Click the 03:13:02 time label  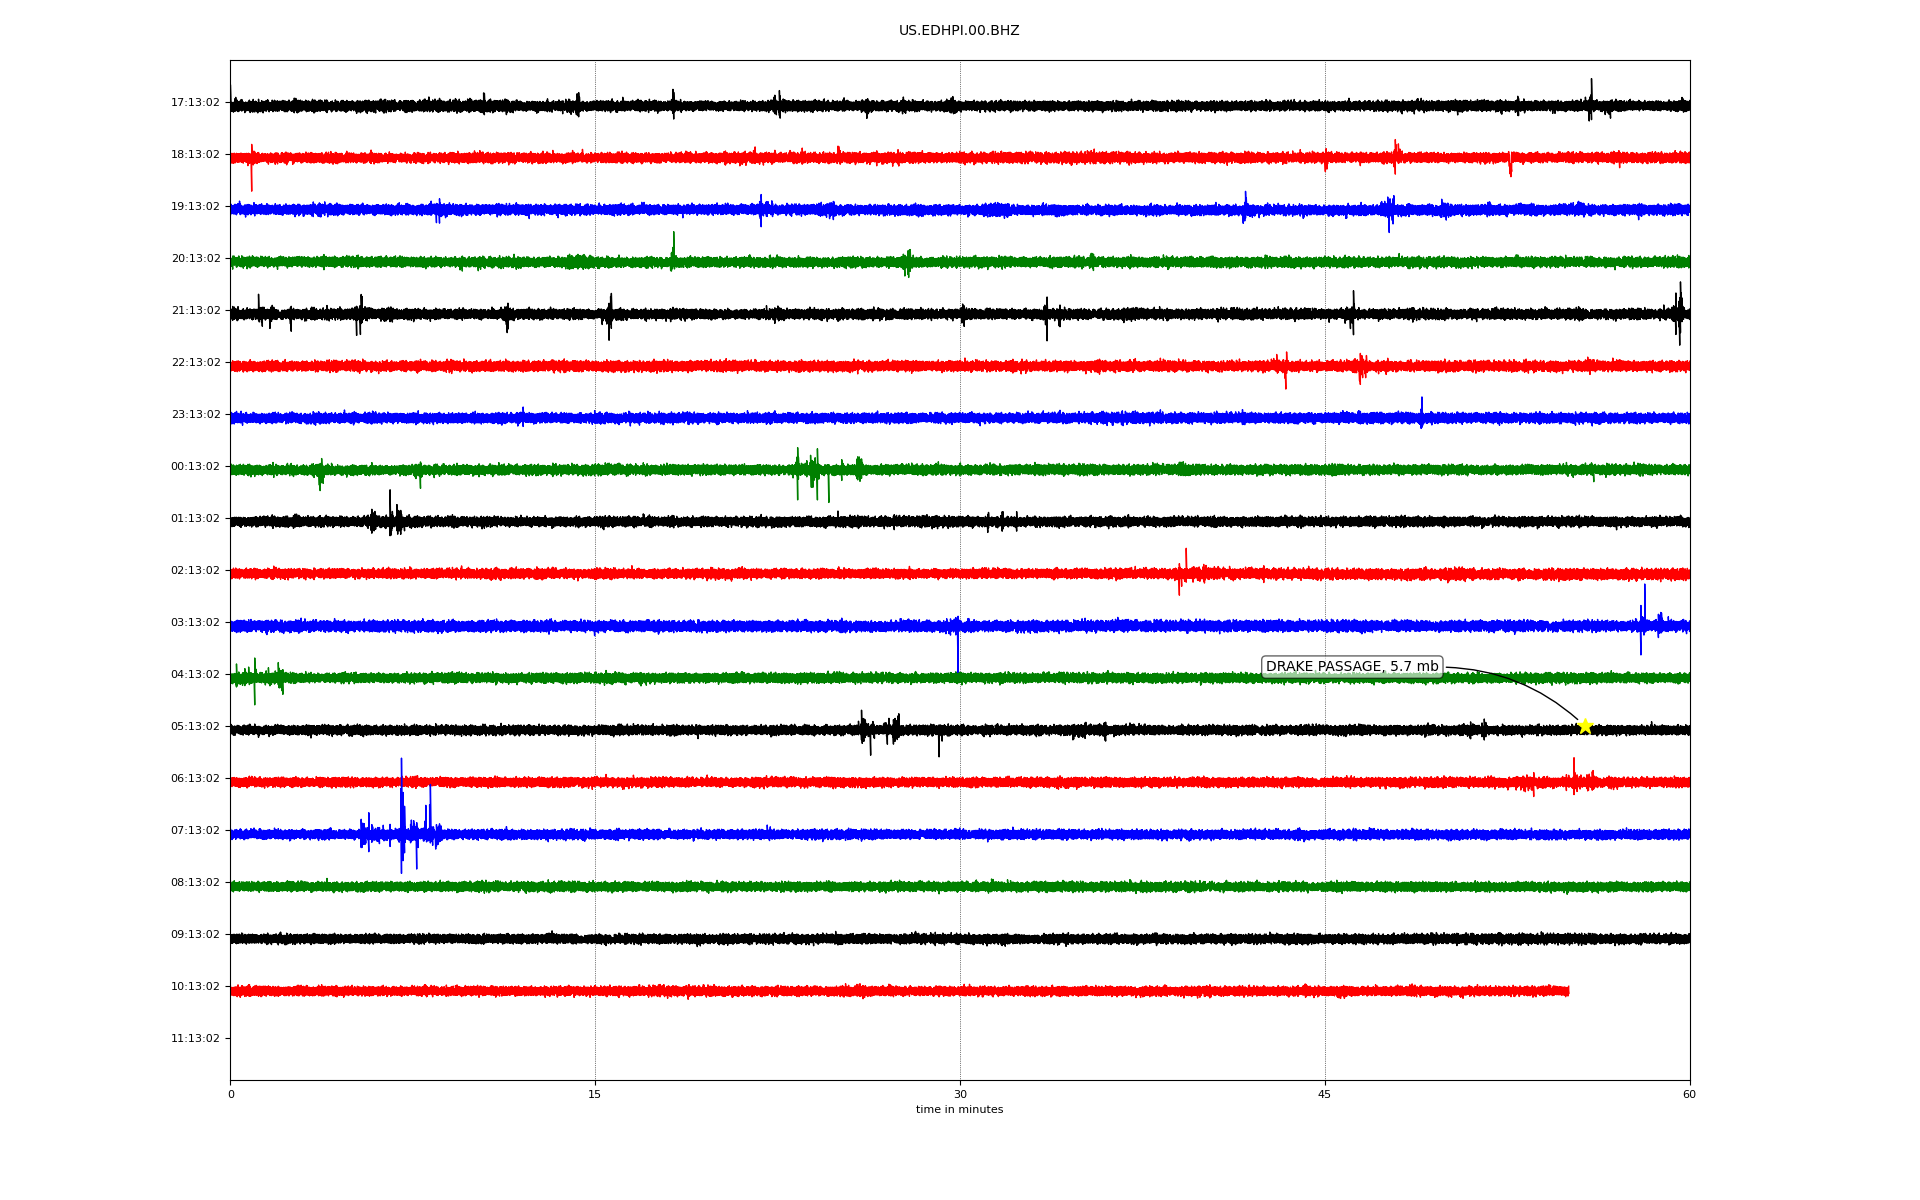coord(195,622)
